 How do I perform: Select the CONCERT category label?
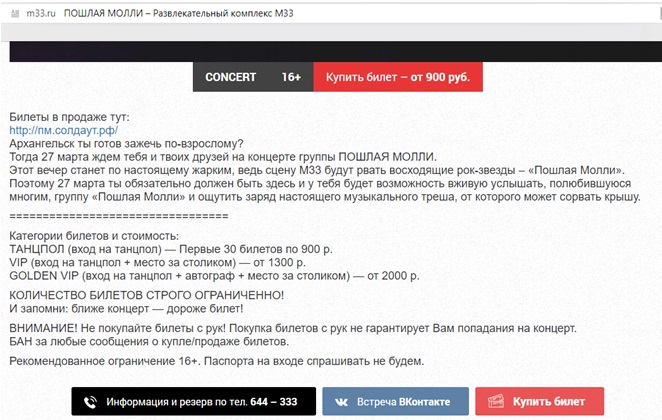click(230, 77)
